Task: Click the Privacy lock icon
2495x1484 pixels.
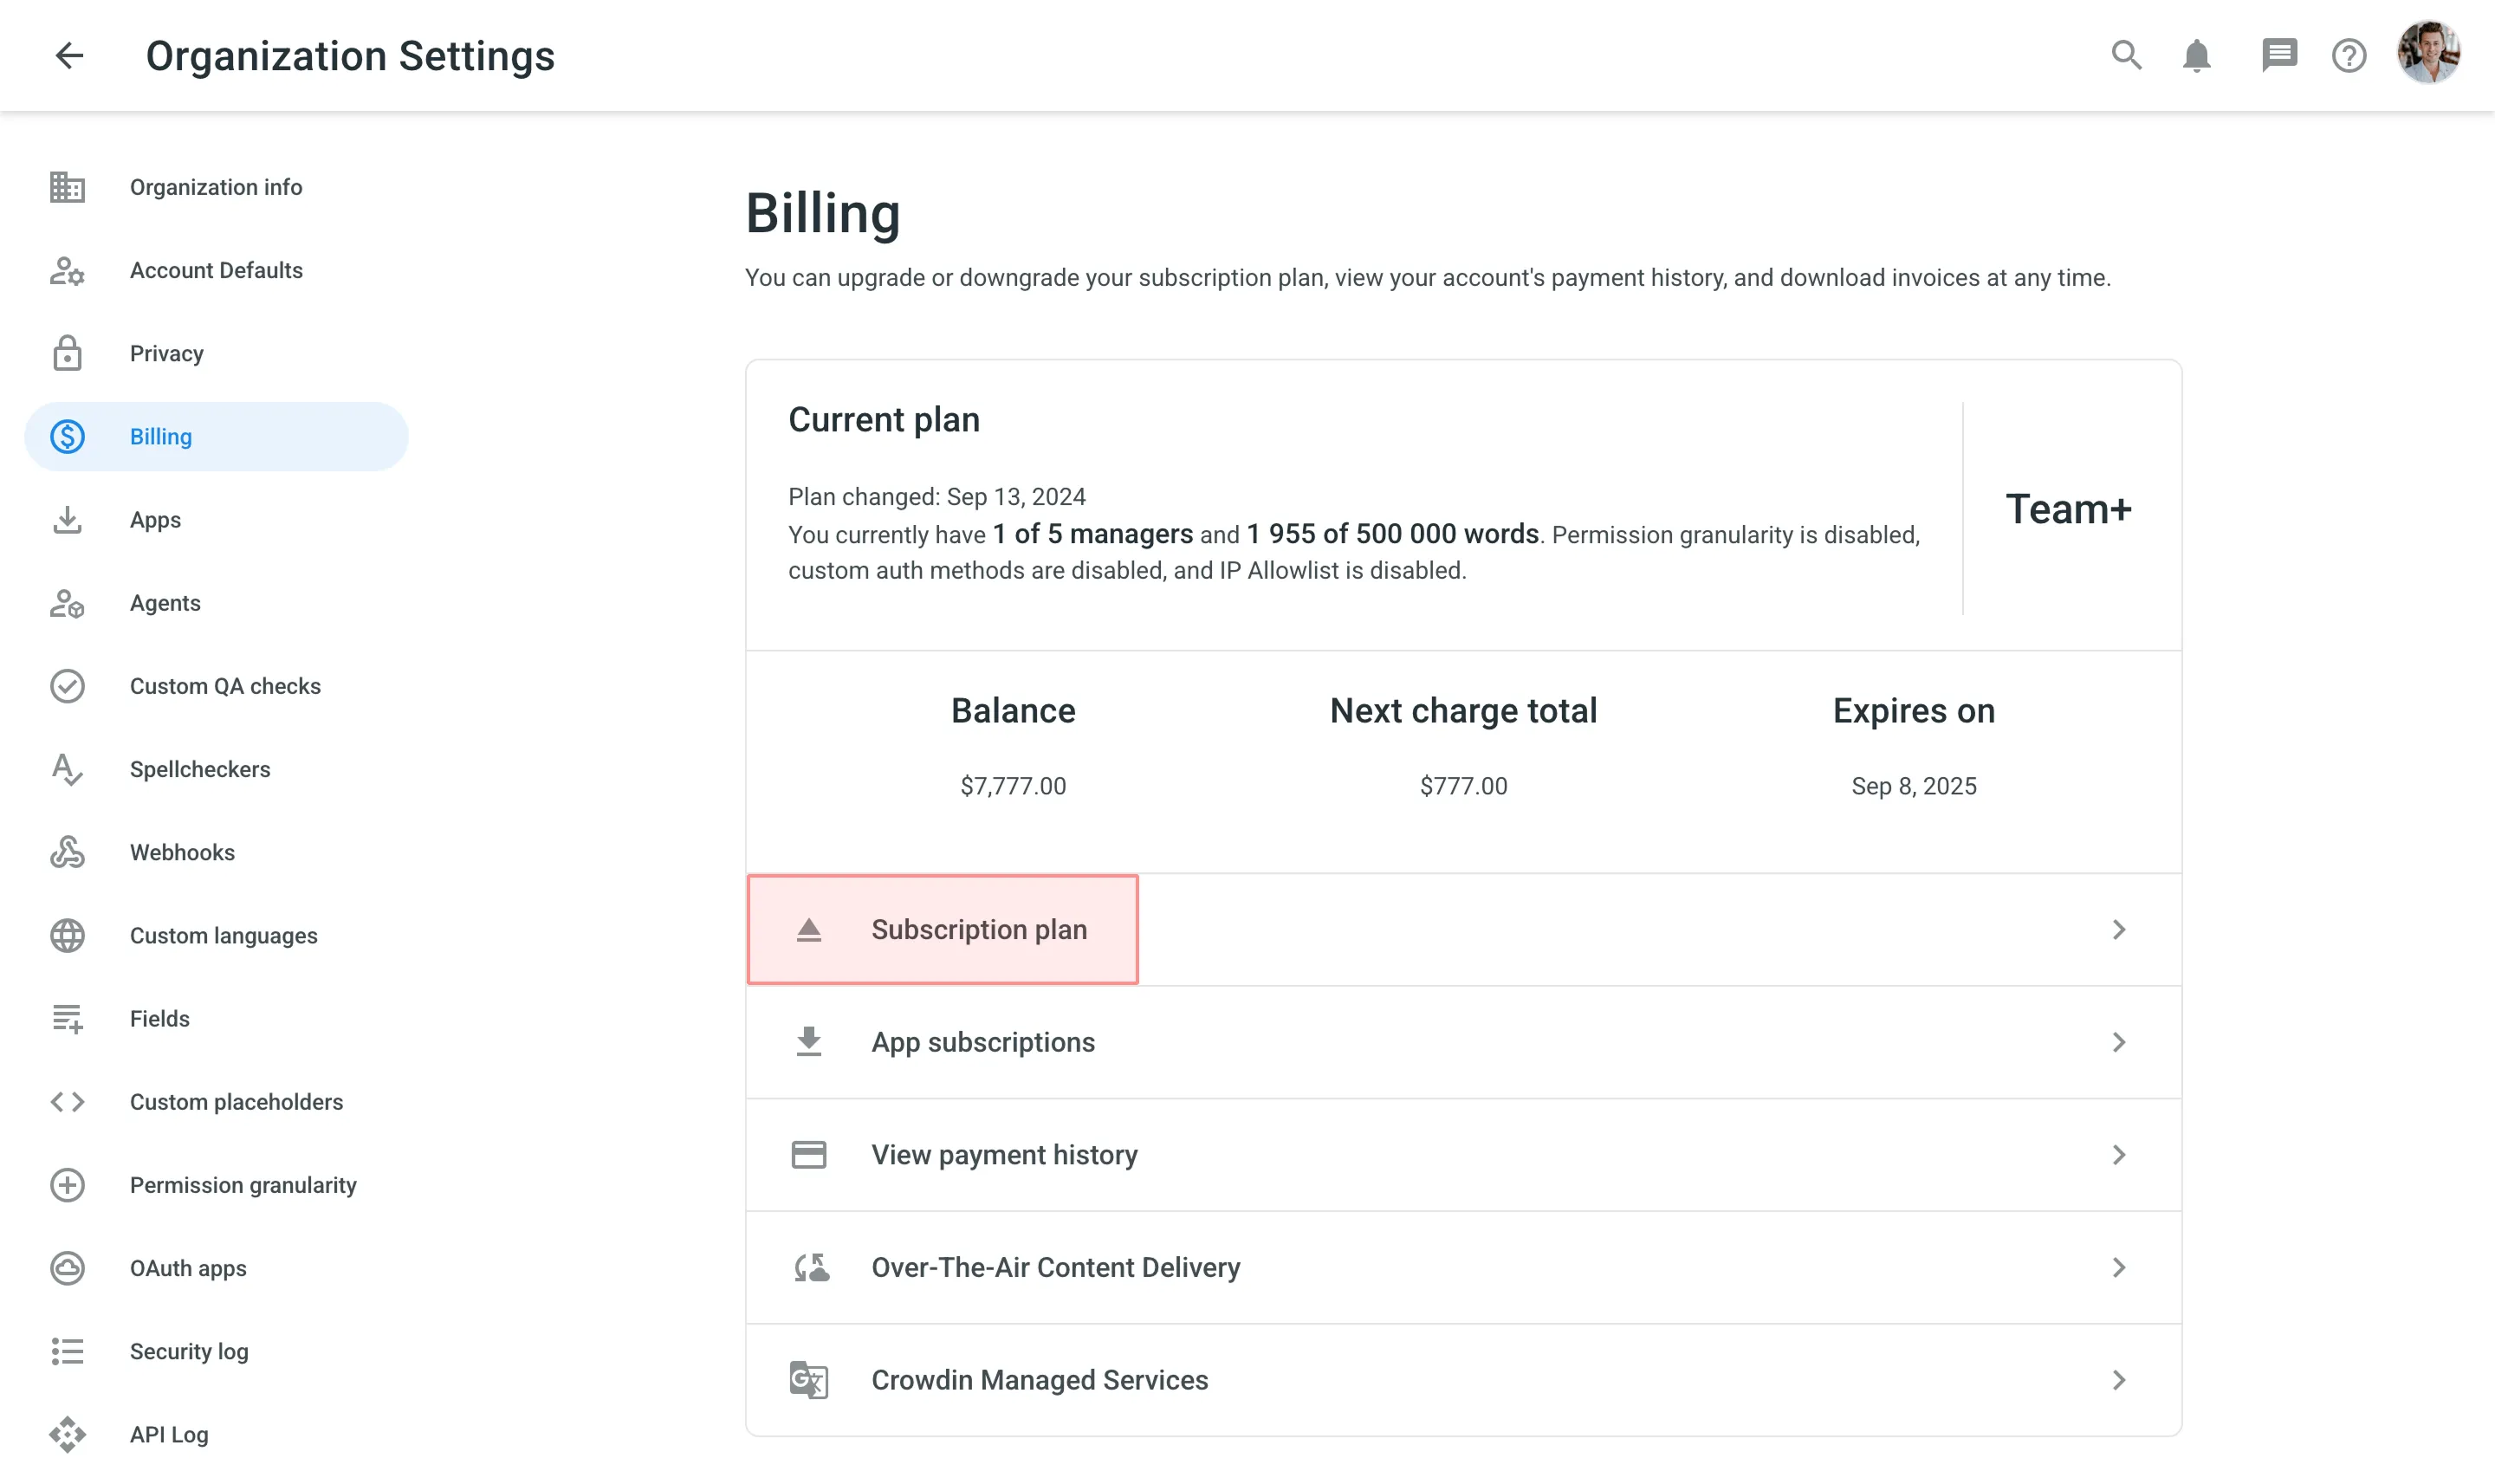Action: 67,353
